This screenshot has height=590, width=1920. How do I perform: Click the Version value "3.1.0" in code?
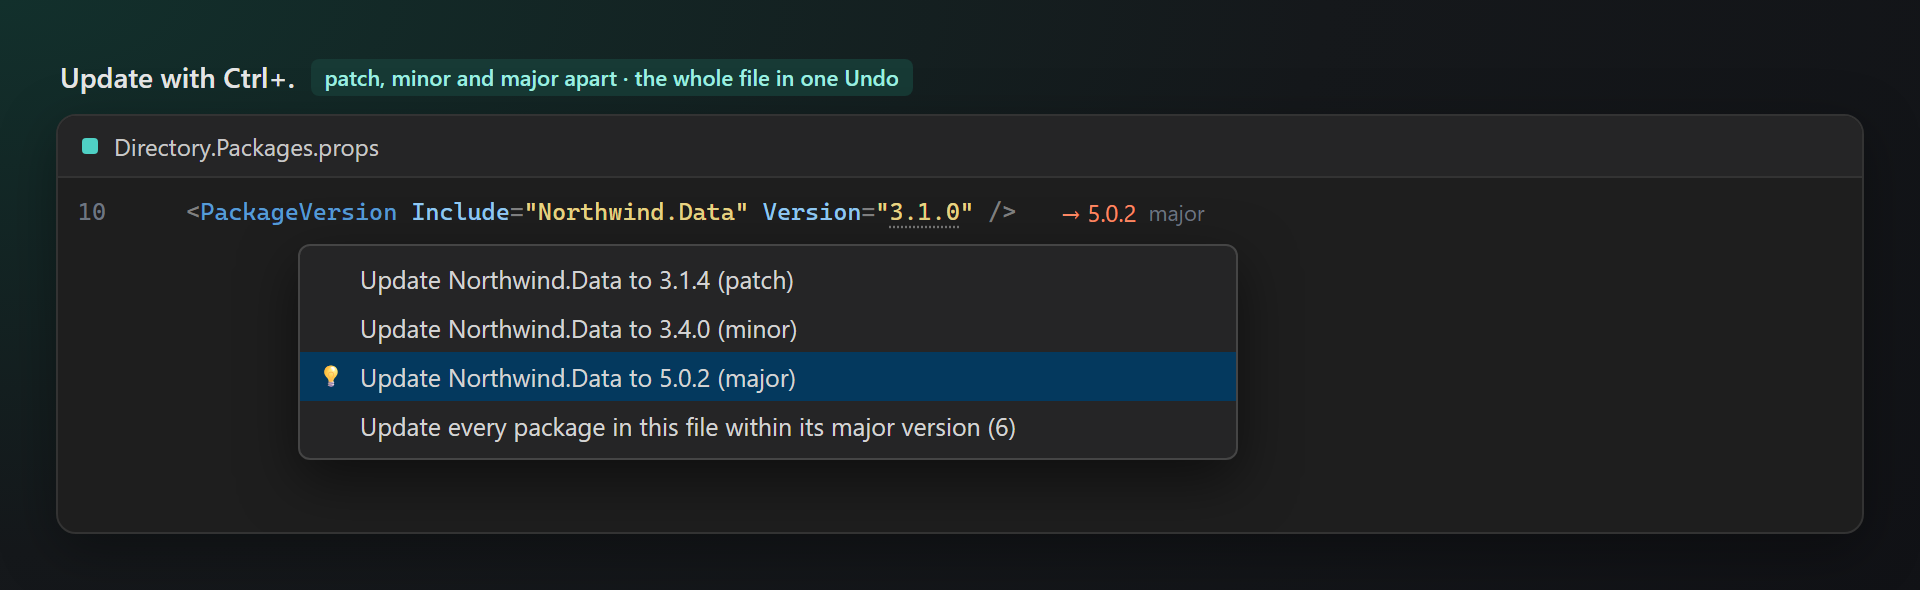pyautogui.click(x=924, y=213)
